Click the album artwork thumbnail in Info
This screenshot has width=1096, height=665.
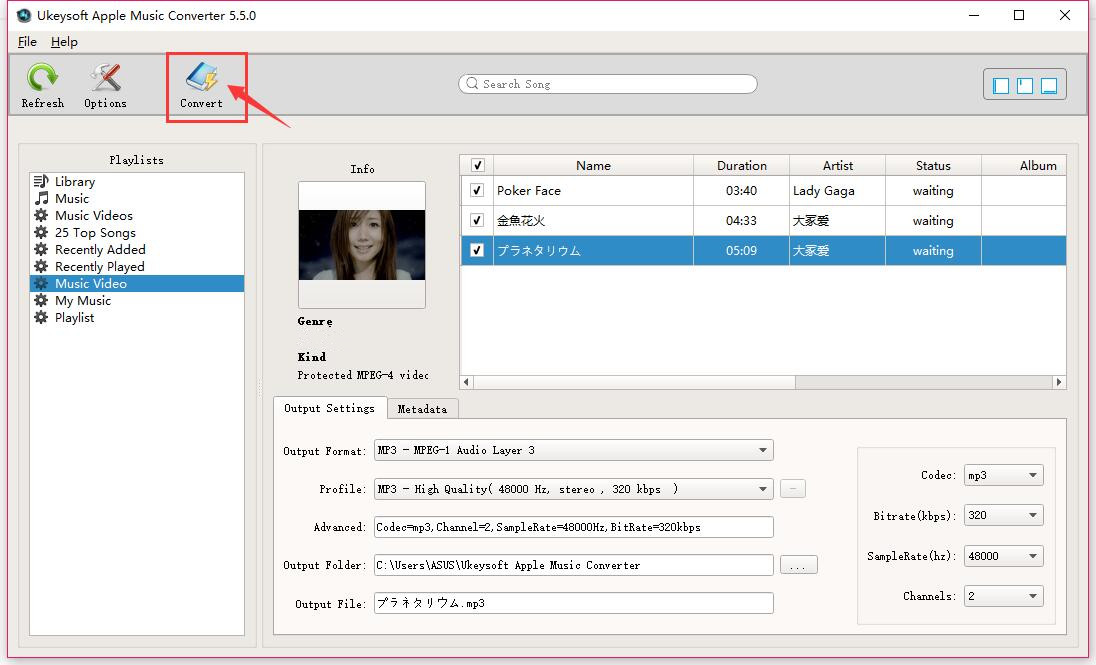(x=362, y=245)
